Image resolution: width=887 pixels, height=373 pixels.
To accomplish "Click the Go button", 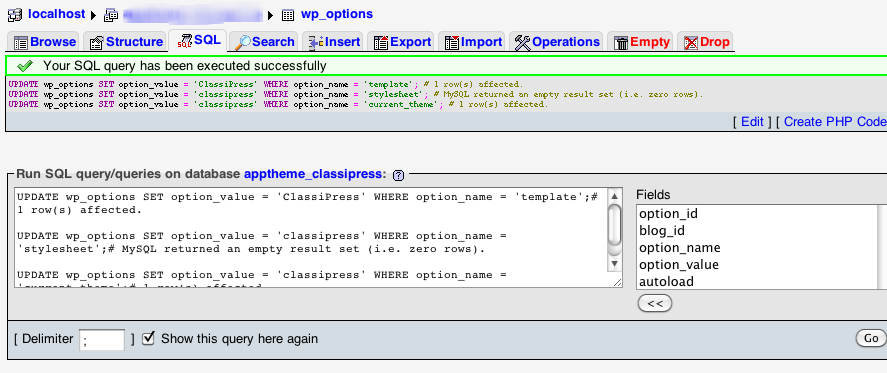I will (x=871, y=338).
